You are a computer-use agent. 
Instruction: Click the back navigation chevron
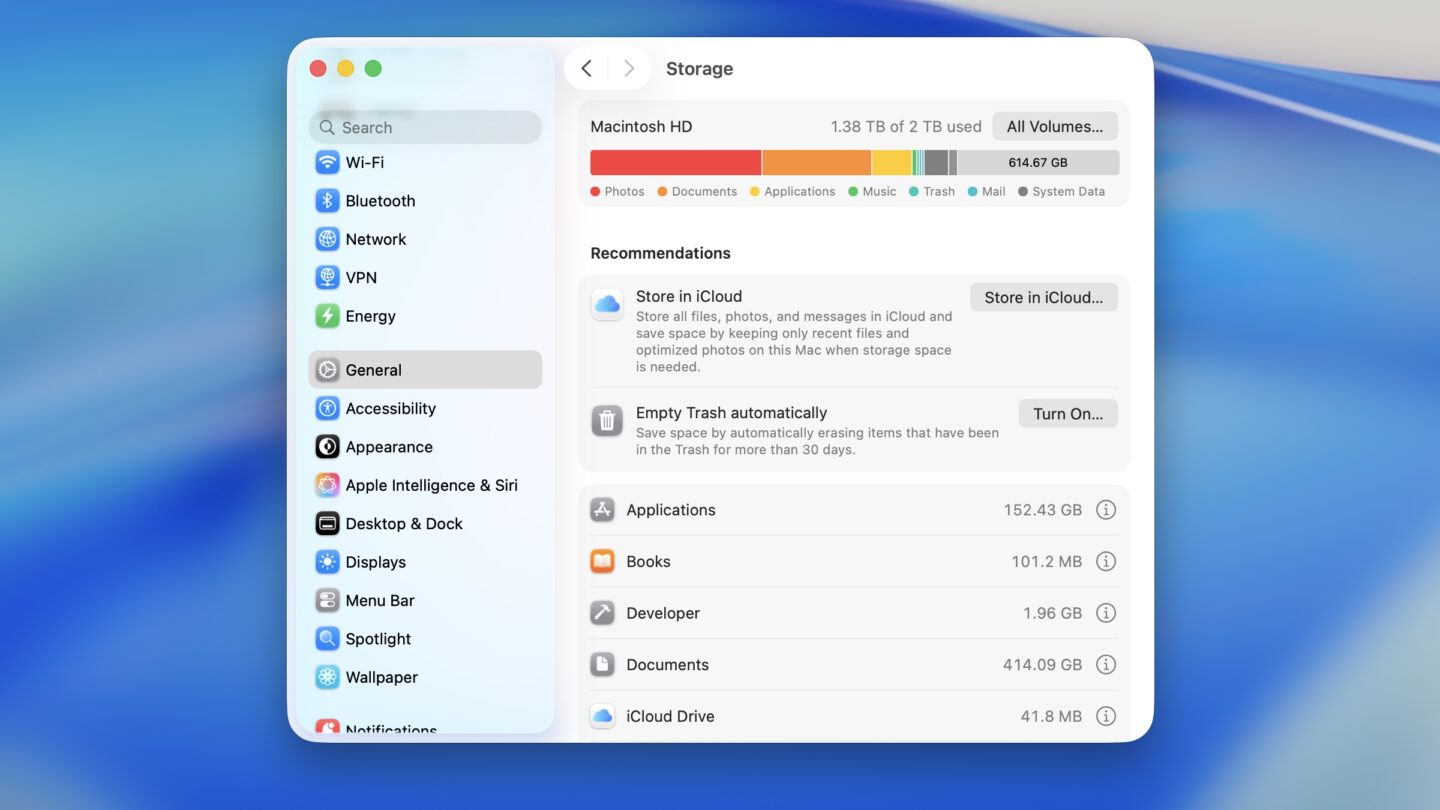coord(586,68)
